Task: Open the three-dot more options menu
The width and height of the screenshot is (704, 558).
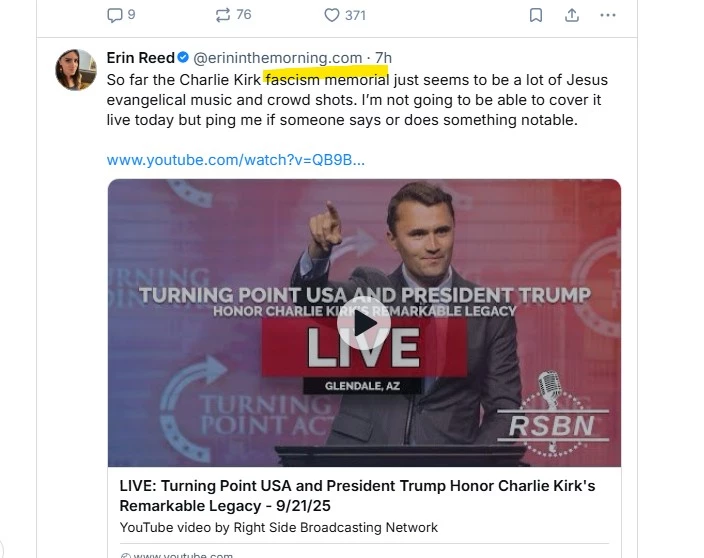Action: pos(608,15)
